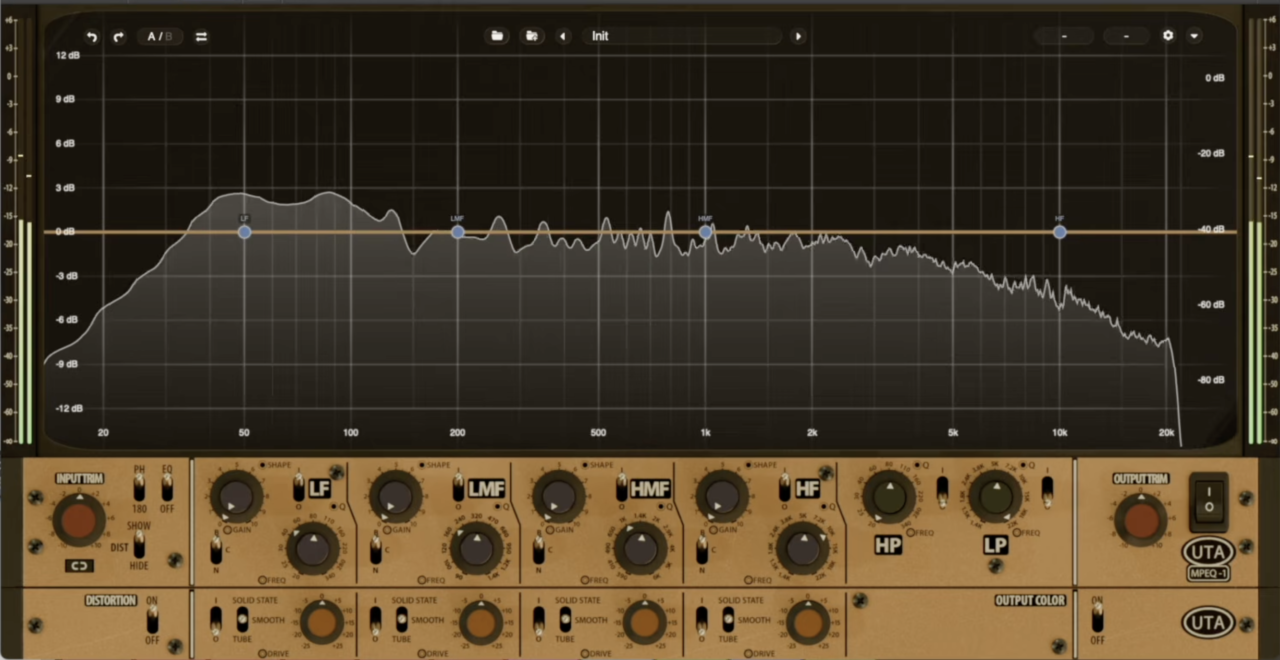Click the HP filter frequency knob

pos(890,496)
